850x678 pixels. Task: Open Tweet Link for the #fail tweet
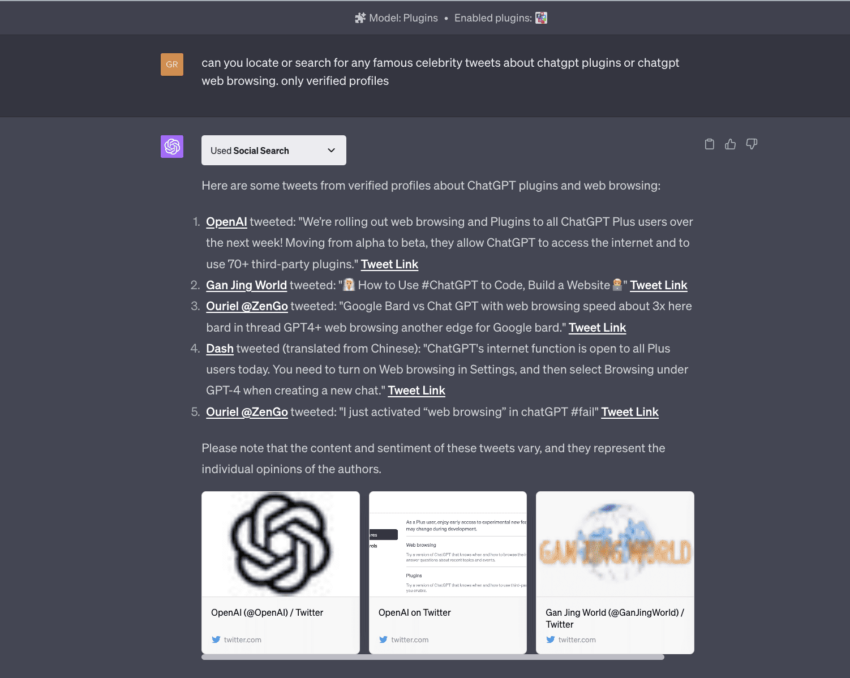629,412
